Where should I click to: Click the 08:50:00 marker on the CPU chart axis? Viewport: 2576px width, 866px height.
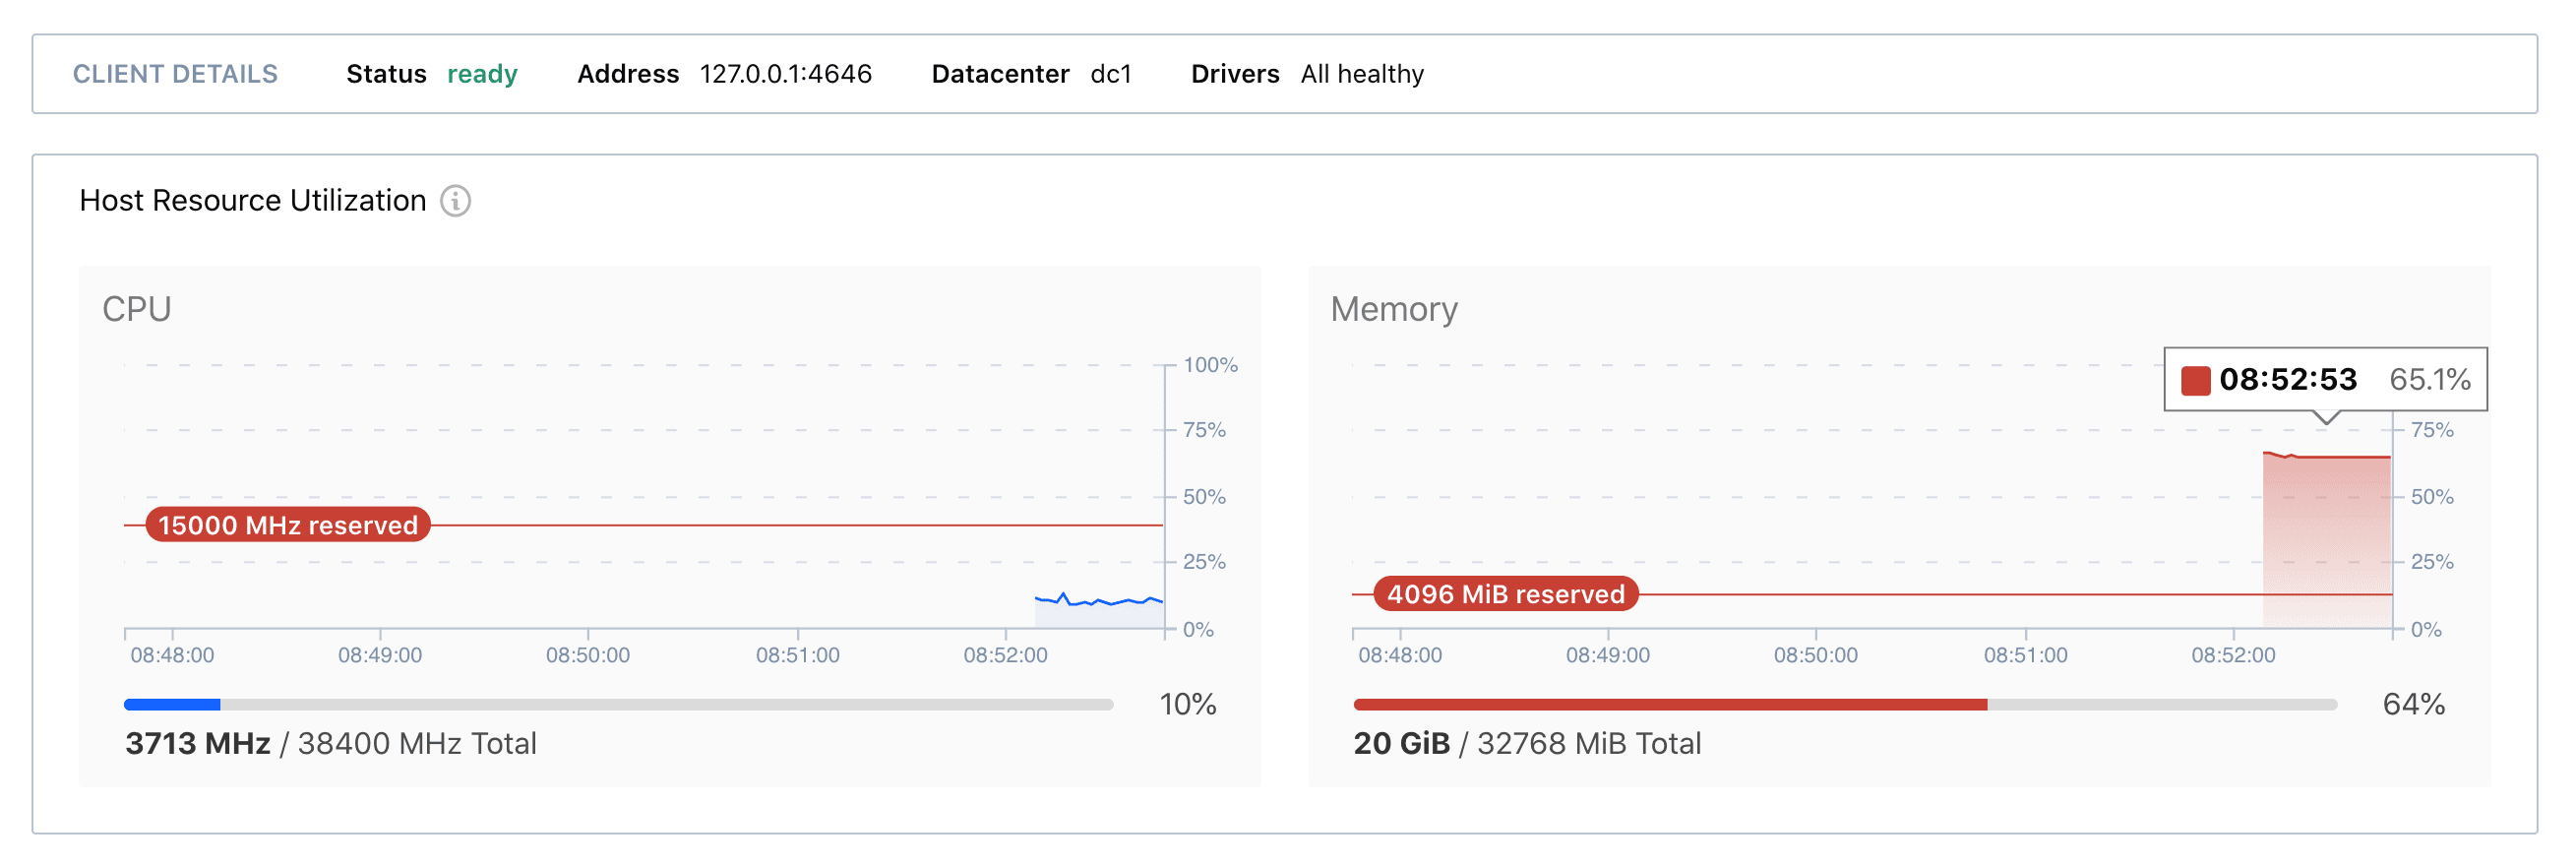point(587,655)
